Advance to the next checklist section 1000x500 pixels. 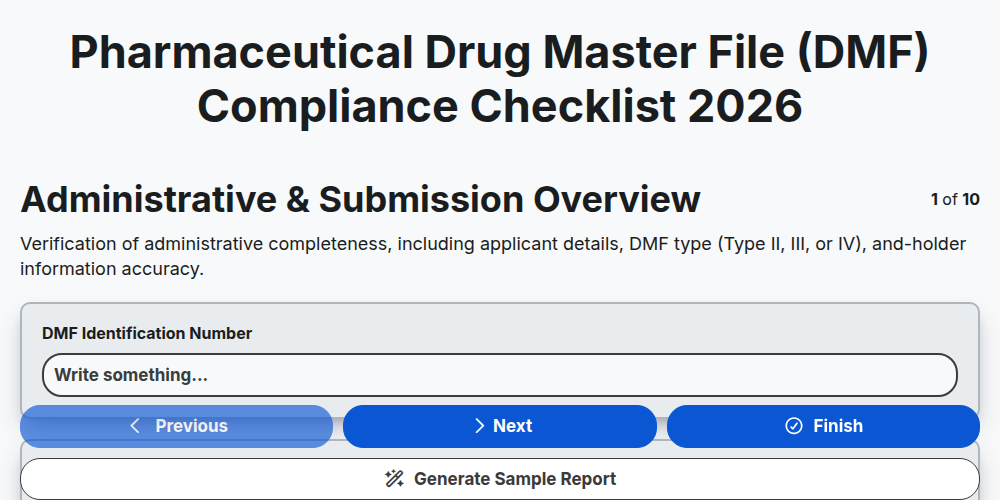(500, 426)
